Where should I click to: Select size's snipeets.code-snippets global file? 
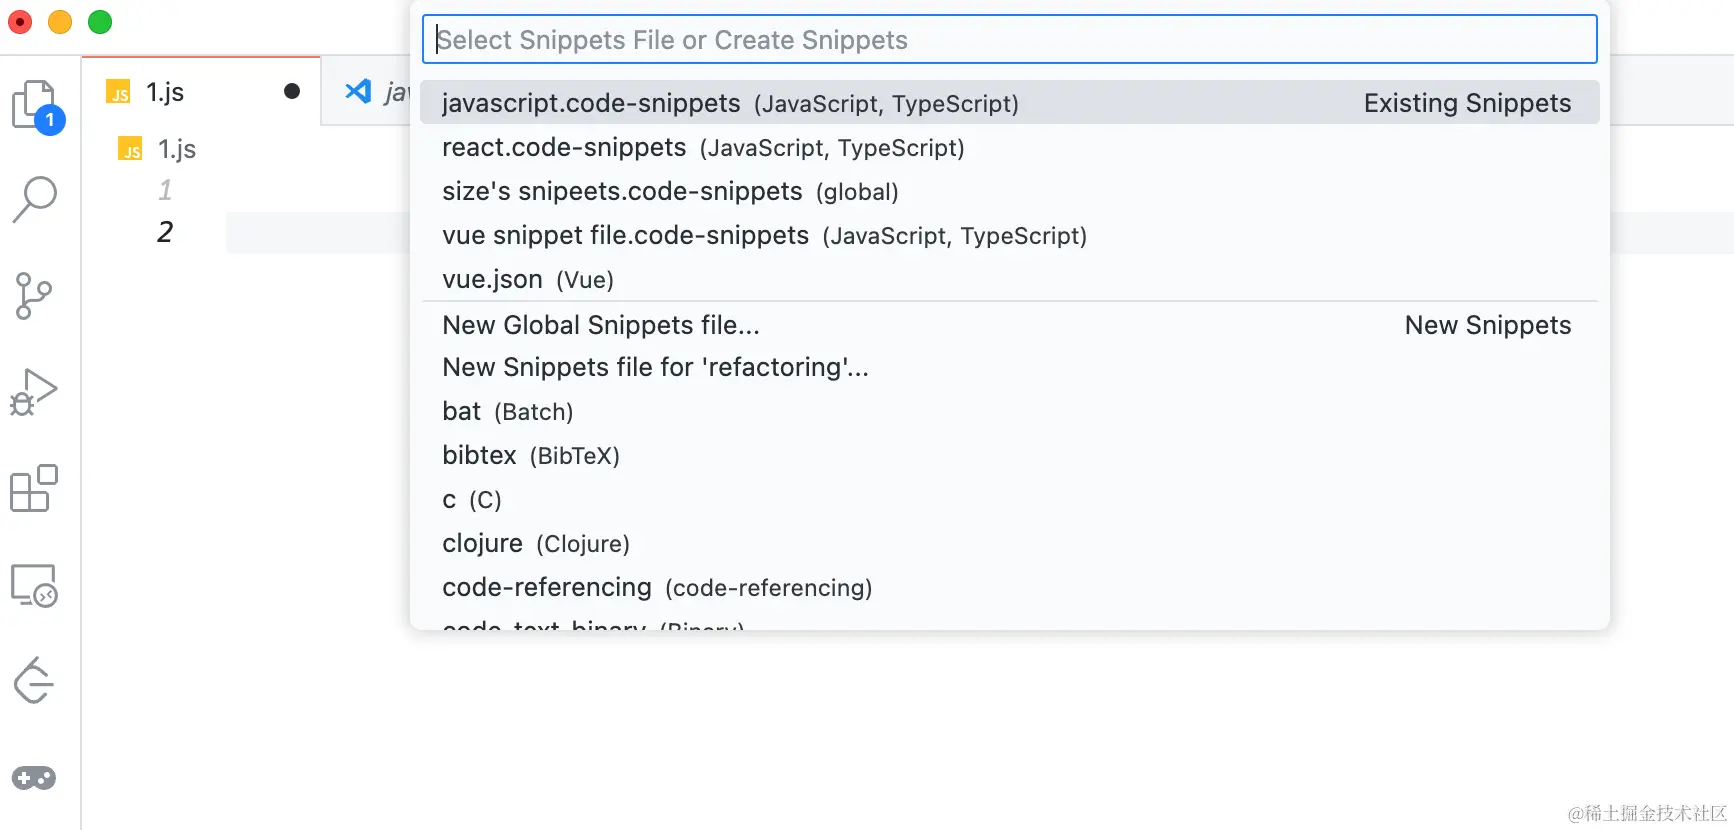622,192
